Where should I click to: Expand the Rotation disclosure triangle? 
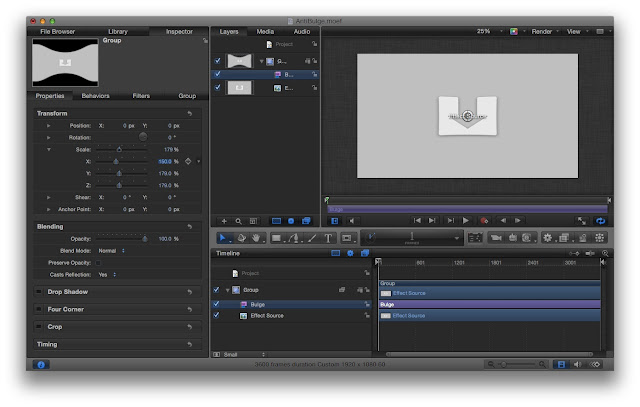(49, 138)
